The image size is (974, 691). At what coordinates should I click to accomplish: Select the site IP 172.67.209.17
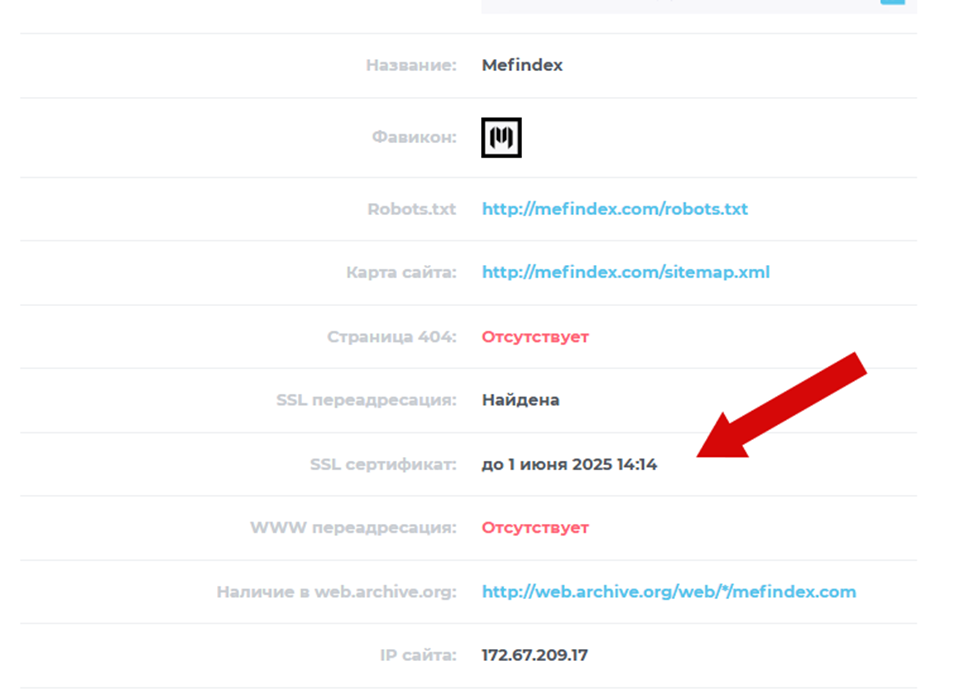535,656
